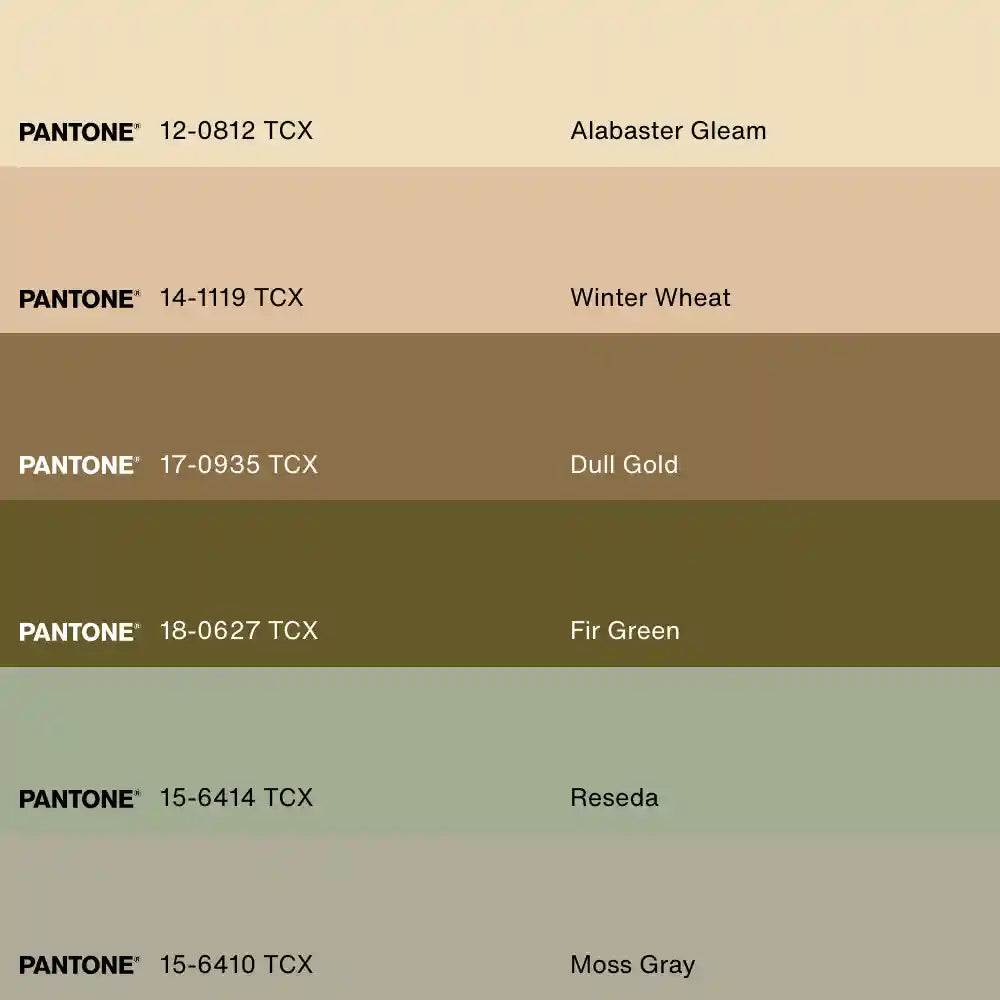Click the PANTONE logo in the Moss Gray row
The image size is (1000, 1000).
click(79, 965)
